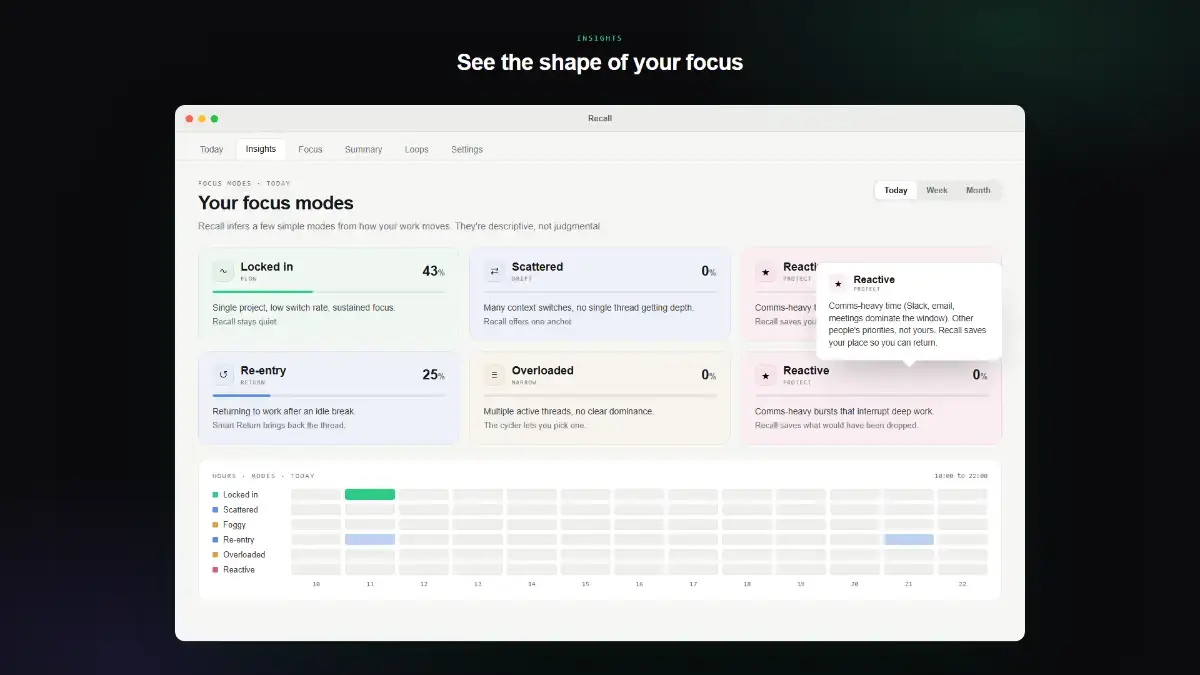Image resolution: width=1200 pixels, height=675 pixels.
Task: Open the Locked in card title
Action: pos(267,267)
